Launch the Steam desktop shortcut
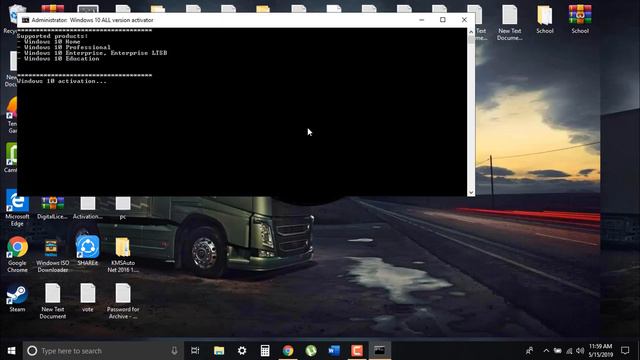Screen dimensions: 640x360 (17, 298)
